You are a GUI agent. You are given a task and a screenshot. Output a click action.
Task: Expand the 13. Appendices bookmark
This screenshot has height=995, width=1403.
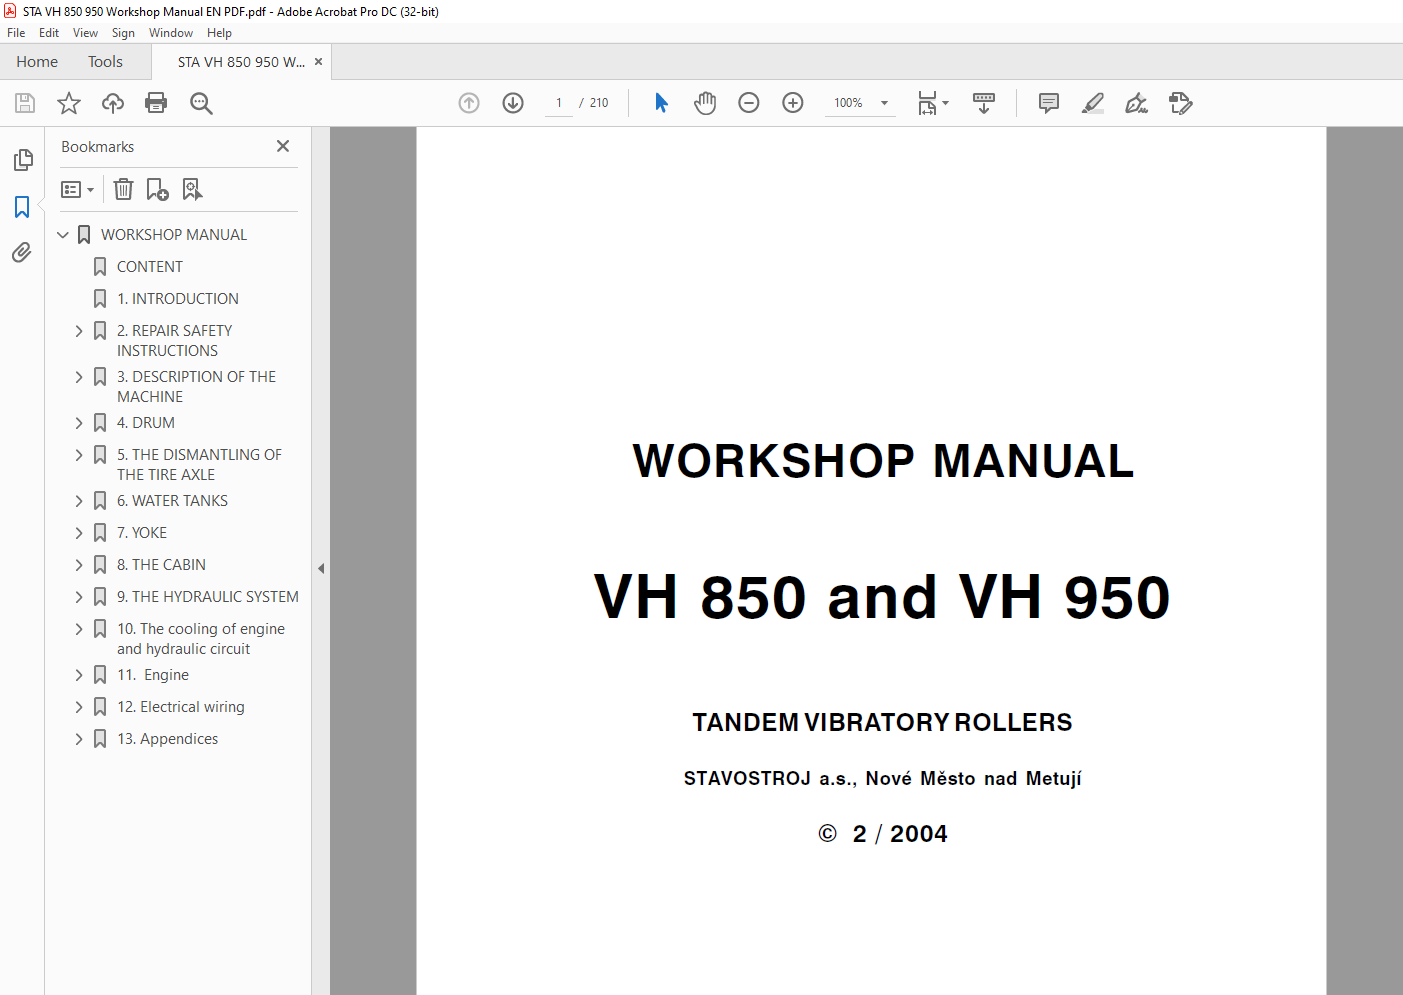point(79,739)
